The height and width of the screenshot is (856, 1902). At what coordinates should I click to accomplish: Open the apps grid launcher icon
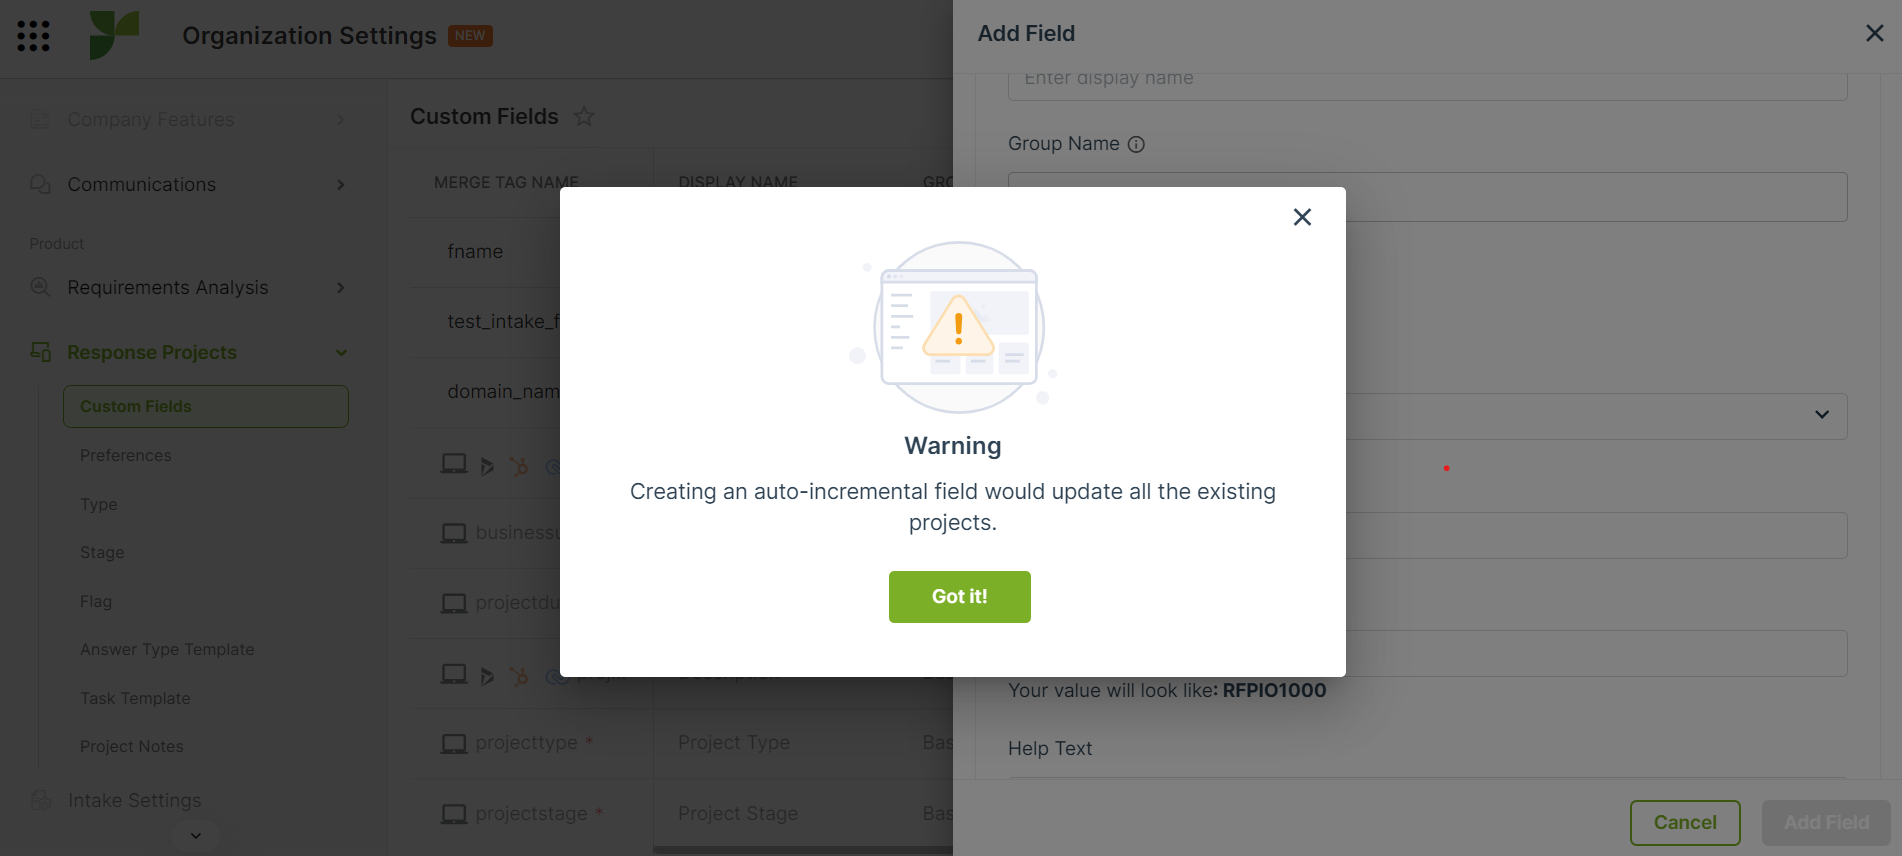(x=33, y=36)
